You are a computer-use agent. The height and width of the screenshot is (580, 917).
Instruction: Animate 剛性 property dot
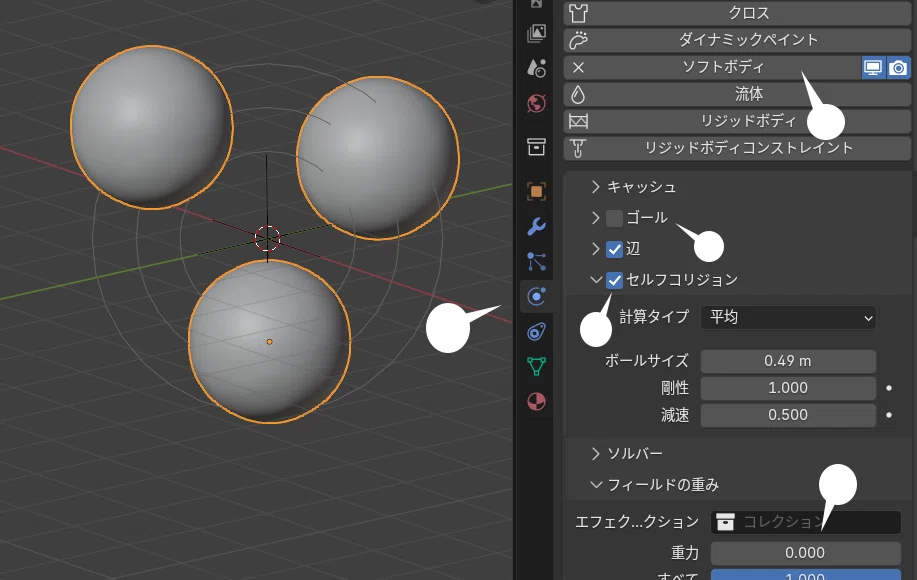click(x=889, y=388)
